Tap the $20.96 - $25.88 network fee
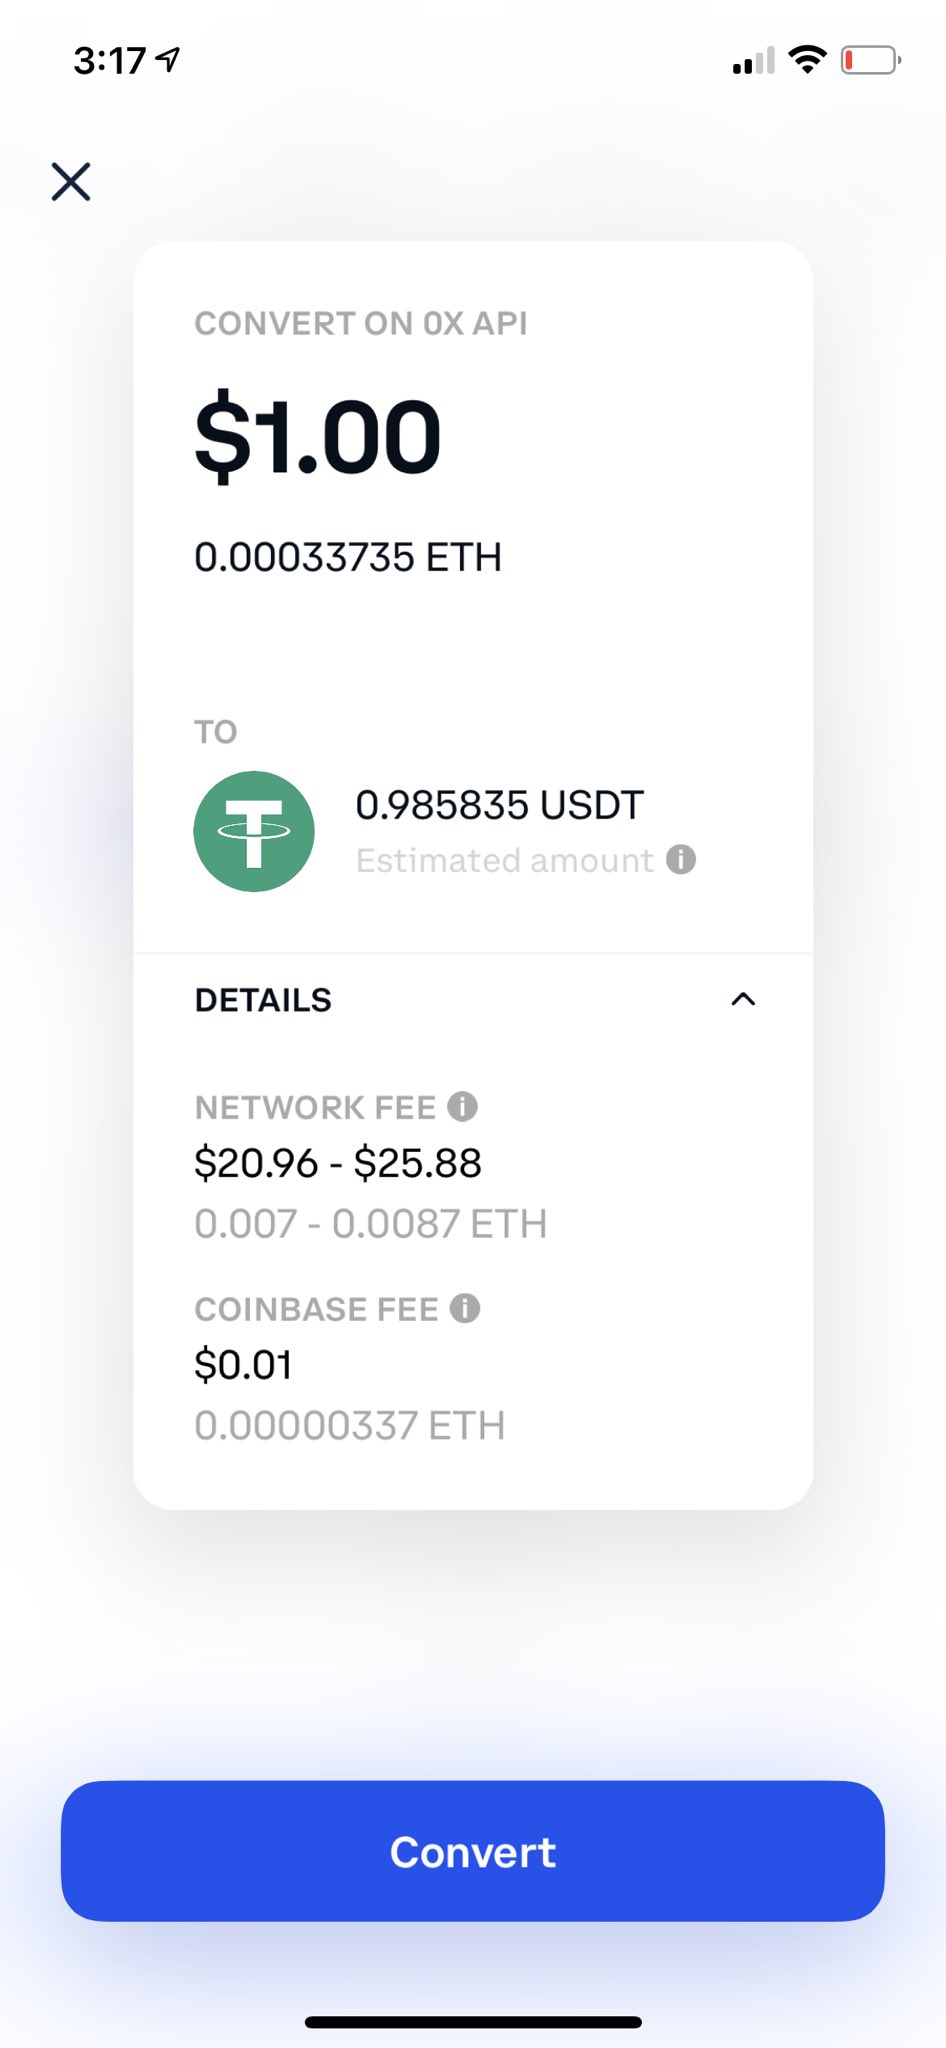Image resolution: width=946 pixels, height=2048 pixels. (x=338, y=1163)
